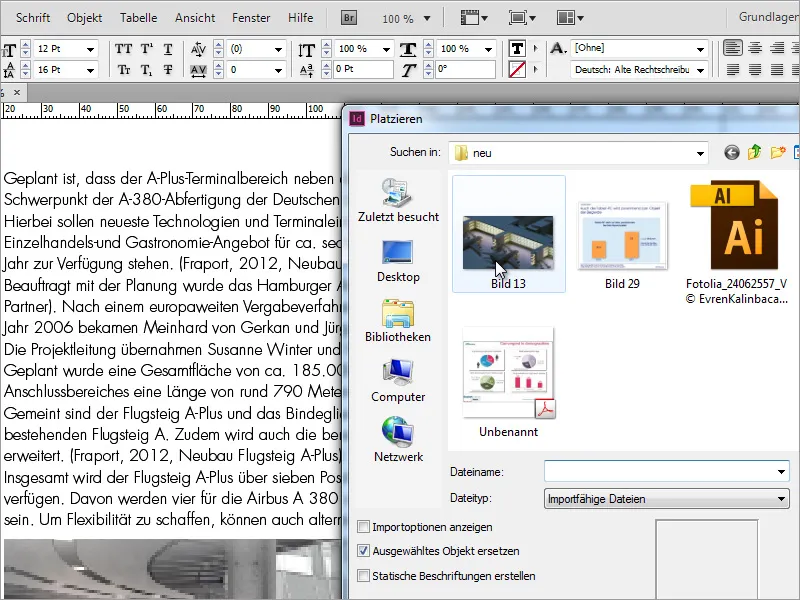800x600 pixels.
Task: Open vertical scale 100 % dropdown
Action: click(386, 49)
